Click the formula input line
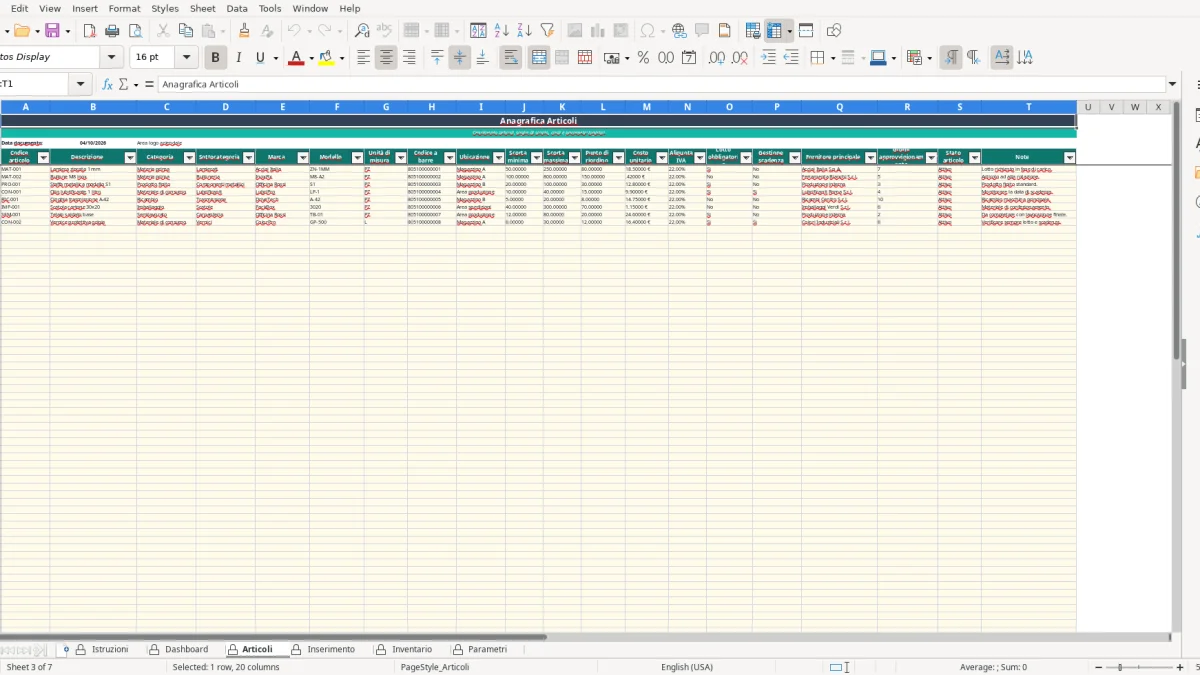This screenshot has width=1200, height=675. [660, 85]
